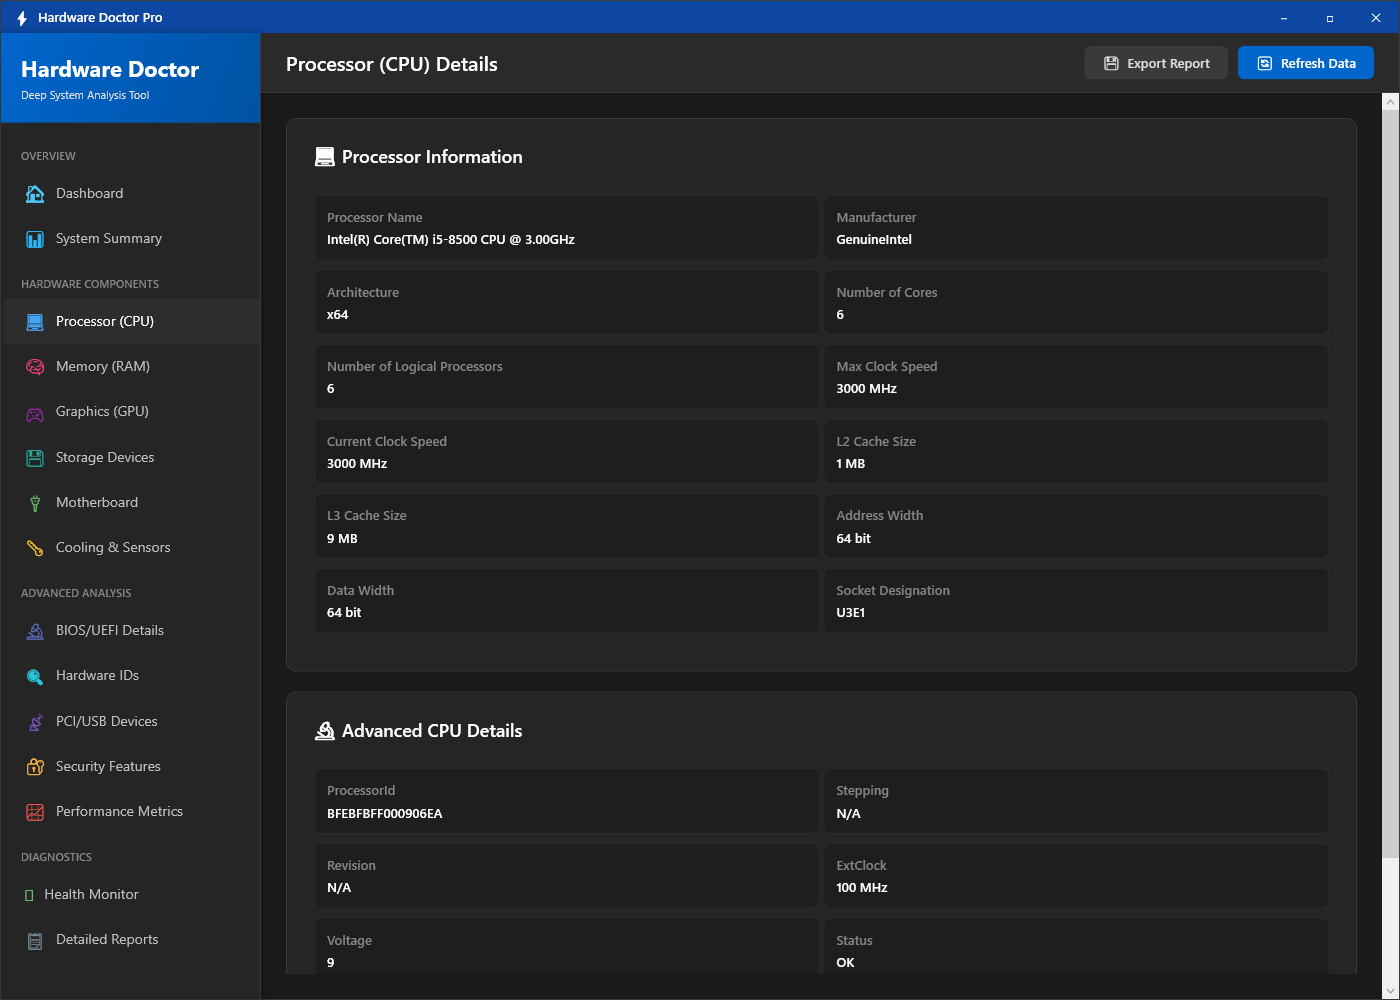
Task: Click the Motherboard icon in sidebar
Action: [35, 503]
